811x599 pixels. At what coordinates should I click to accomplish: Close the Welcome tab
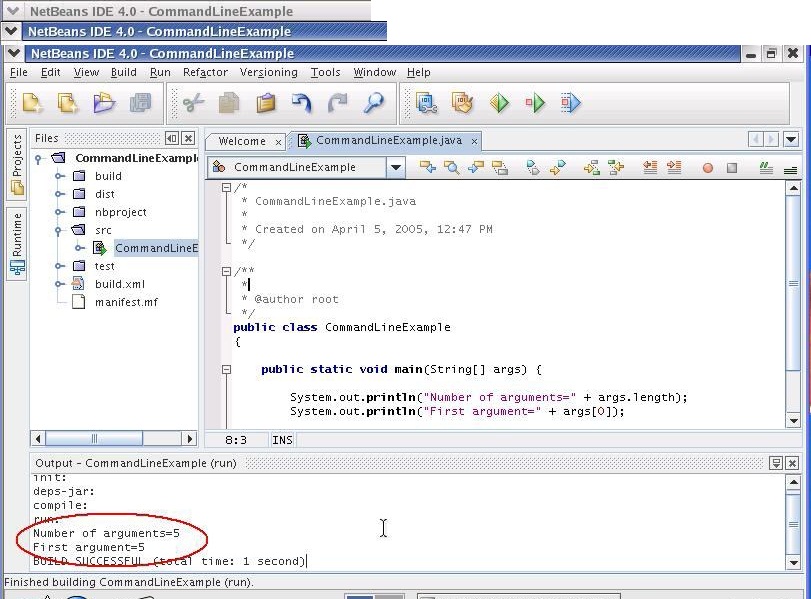coord(278,142)
